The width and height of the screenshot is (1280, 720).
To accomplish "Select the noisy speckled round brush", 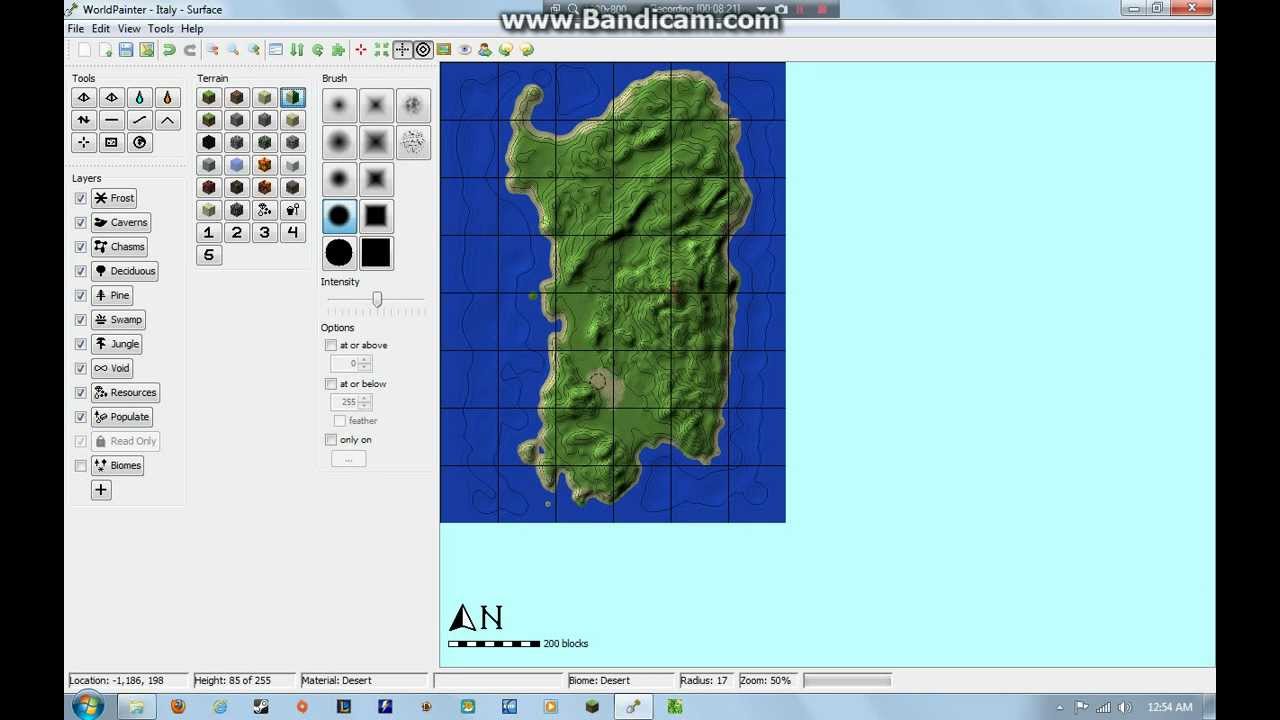I will coord(413,142).
